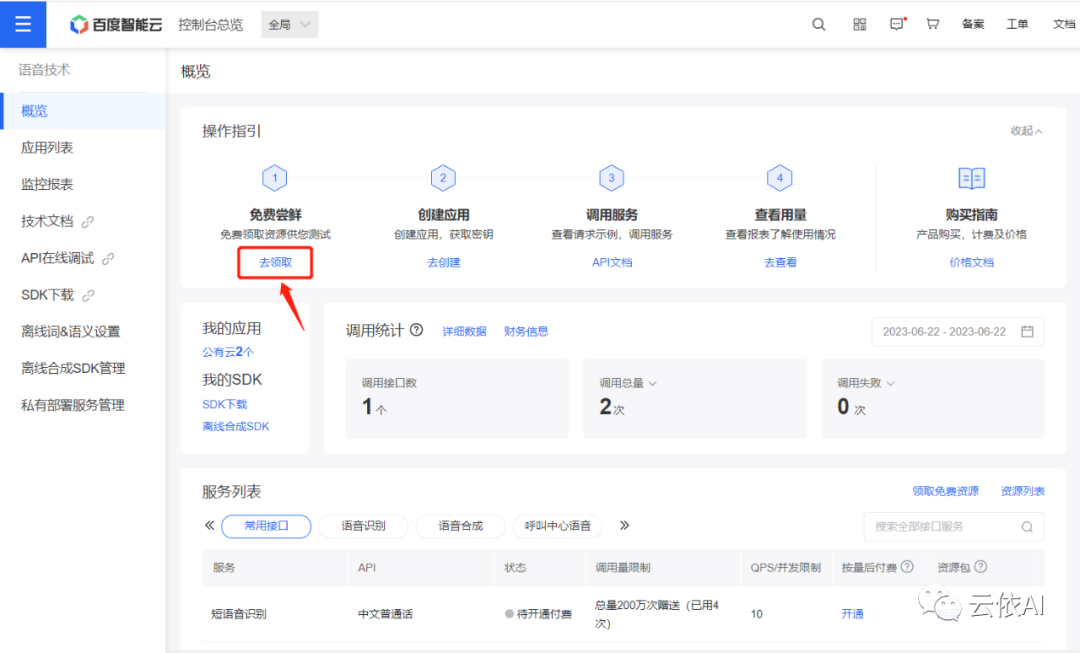Image resolution: width=1080 pixels, height=653 pixels.
Task: Click SDK下载 link under 我的SDK
Action: [225, 404]
